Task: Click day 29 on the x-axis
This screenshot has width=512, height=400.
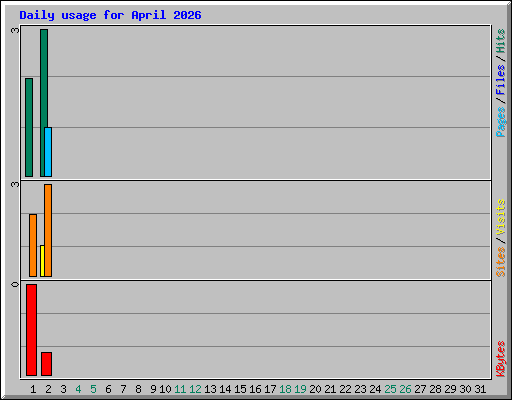Action: coord(450,389)
